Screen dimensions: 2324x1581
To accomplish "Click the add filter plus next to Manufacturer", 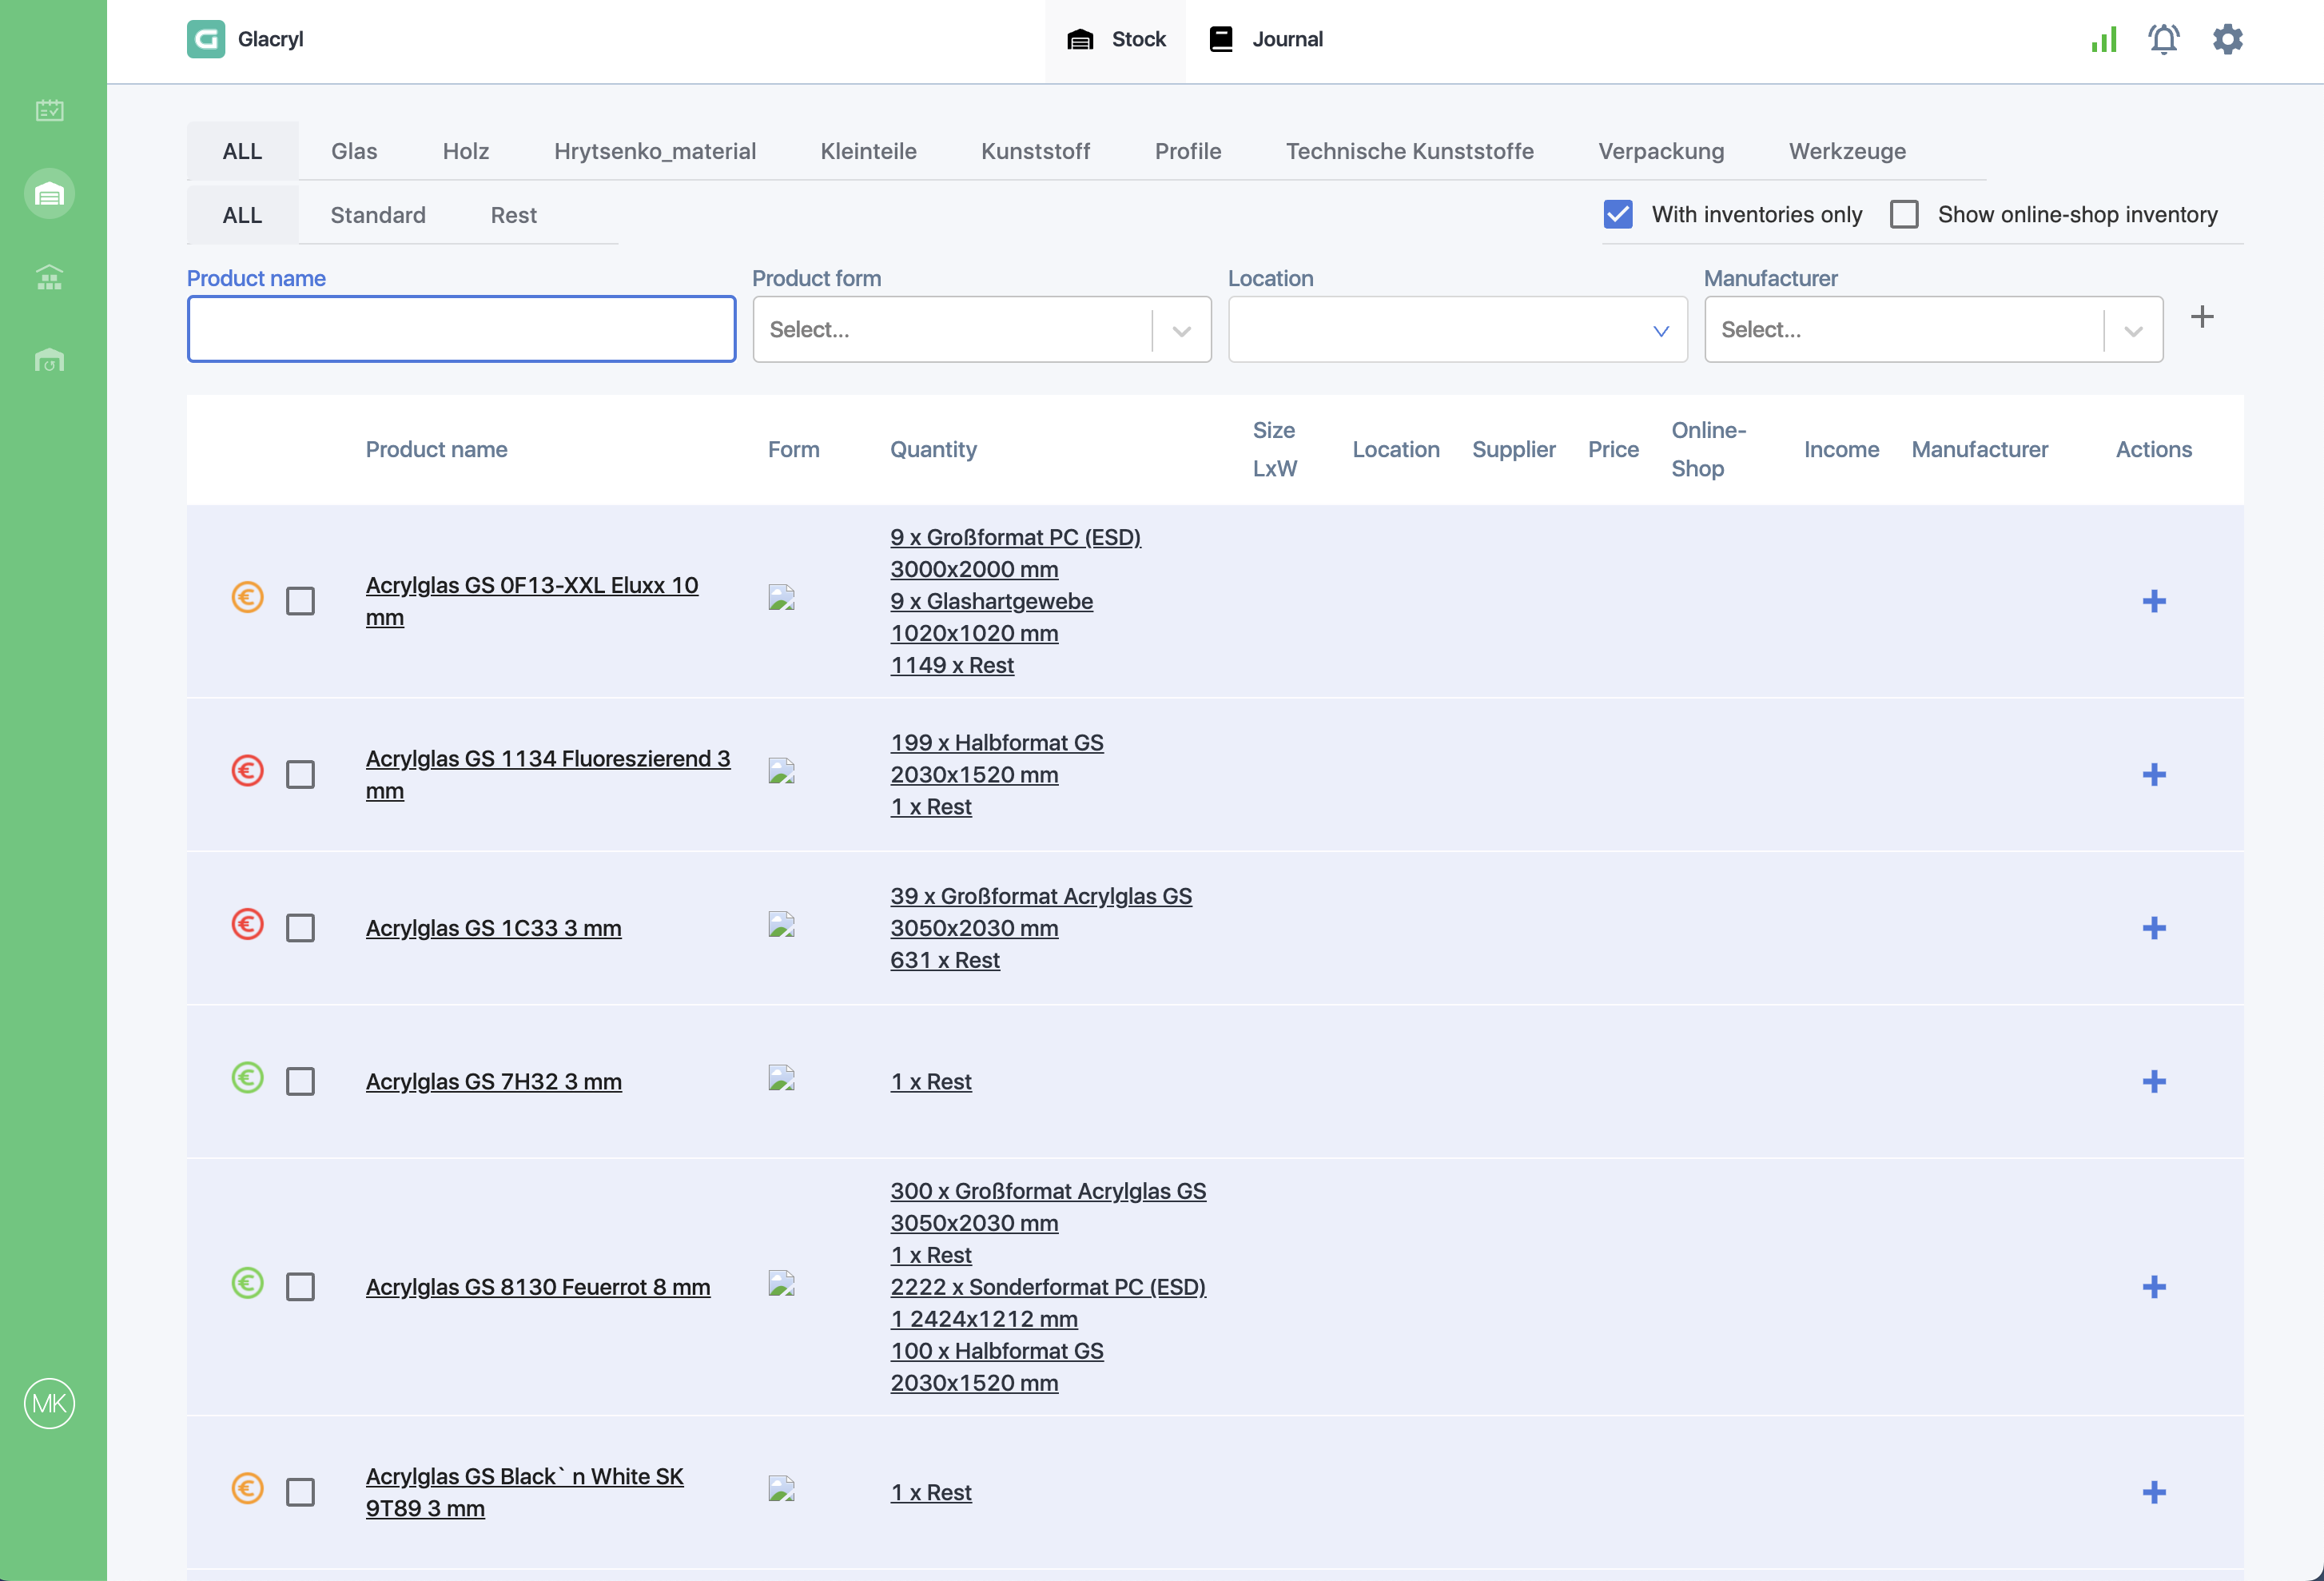I will [x=2202, y=317].
